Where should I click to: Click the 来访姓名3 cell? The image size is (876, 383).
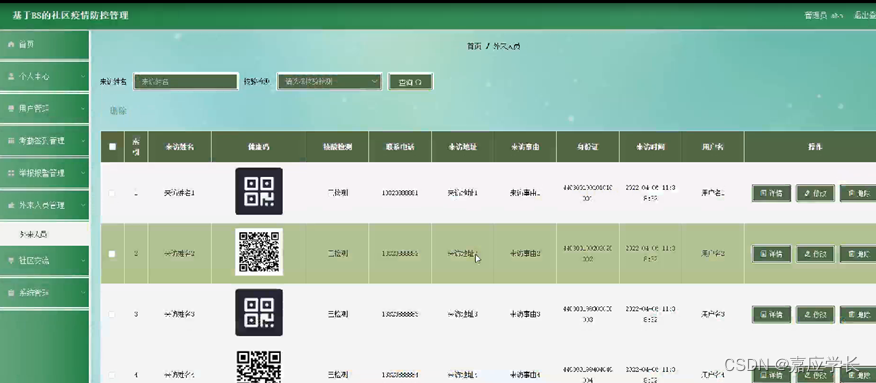point(179,314)
